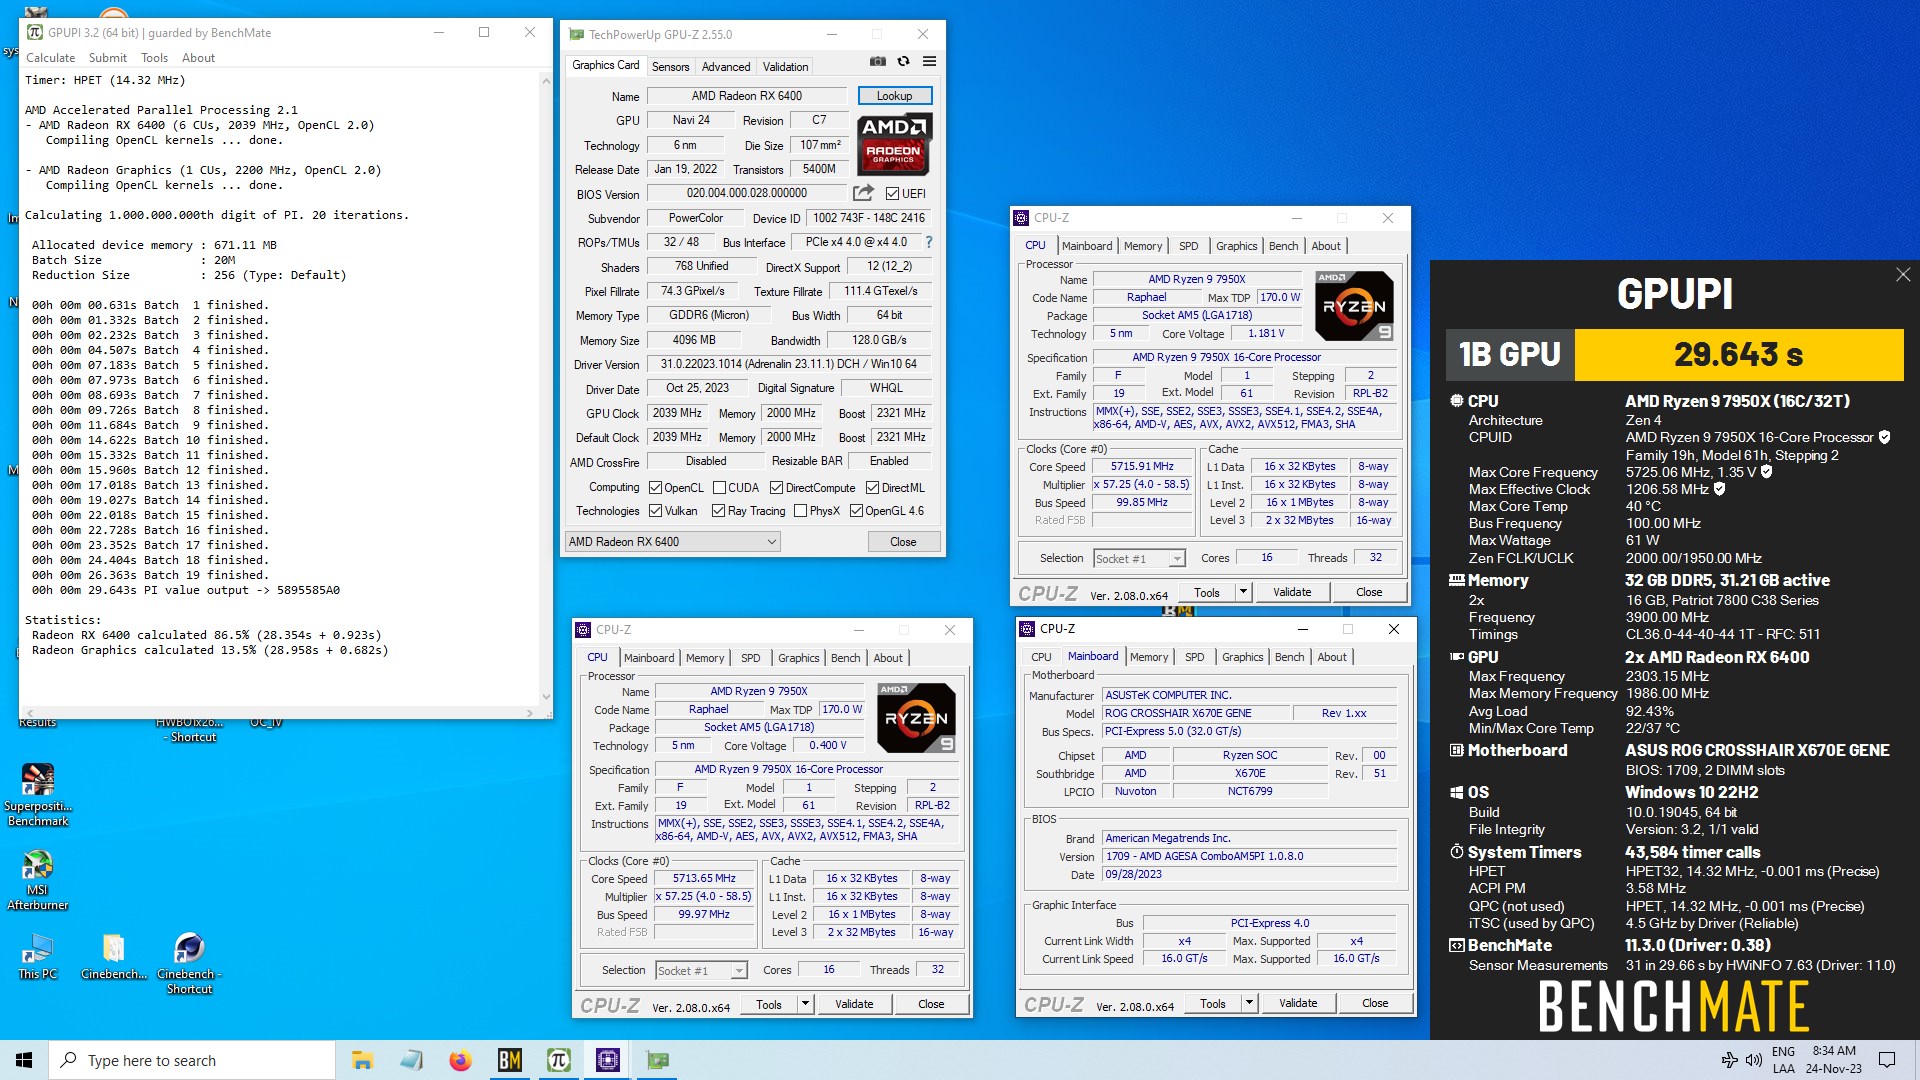Click Close in bottom-left CPU-Z window
This screenshot has height=1080, width=1920.
[931, 1004]
